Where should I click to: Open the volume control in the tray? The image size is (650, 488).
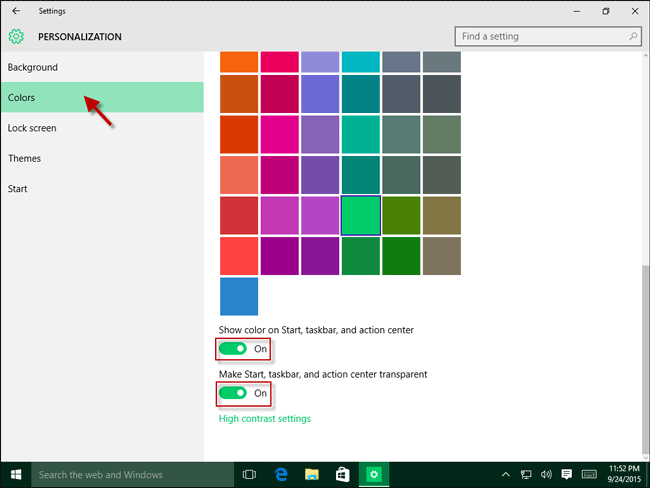pyautogui.click(x=546, y=474)
